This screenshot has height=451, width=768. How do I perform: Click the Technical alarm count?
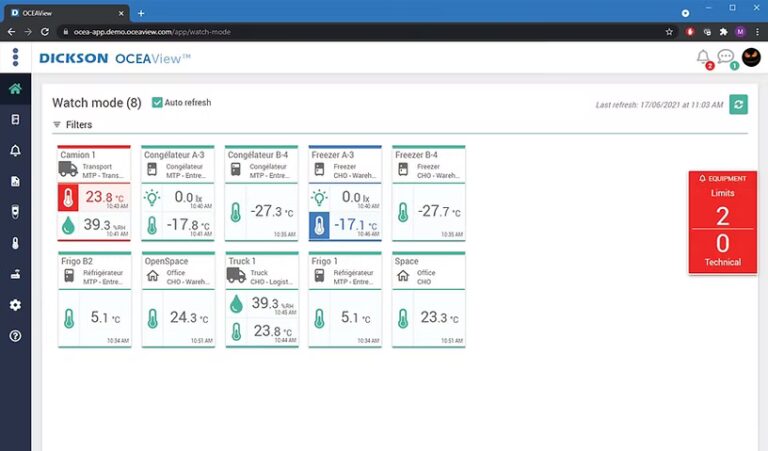tap(722, 243)
